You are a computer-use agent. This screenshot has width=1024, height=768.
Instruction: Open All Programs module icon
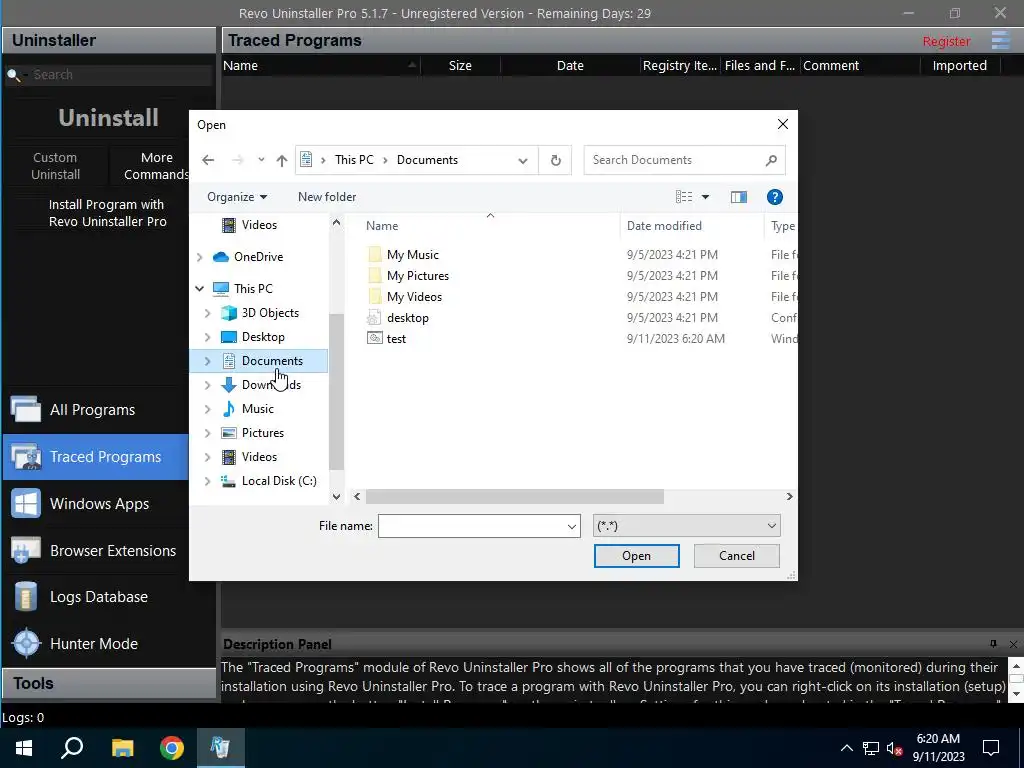25,409
